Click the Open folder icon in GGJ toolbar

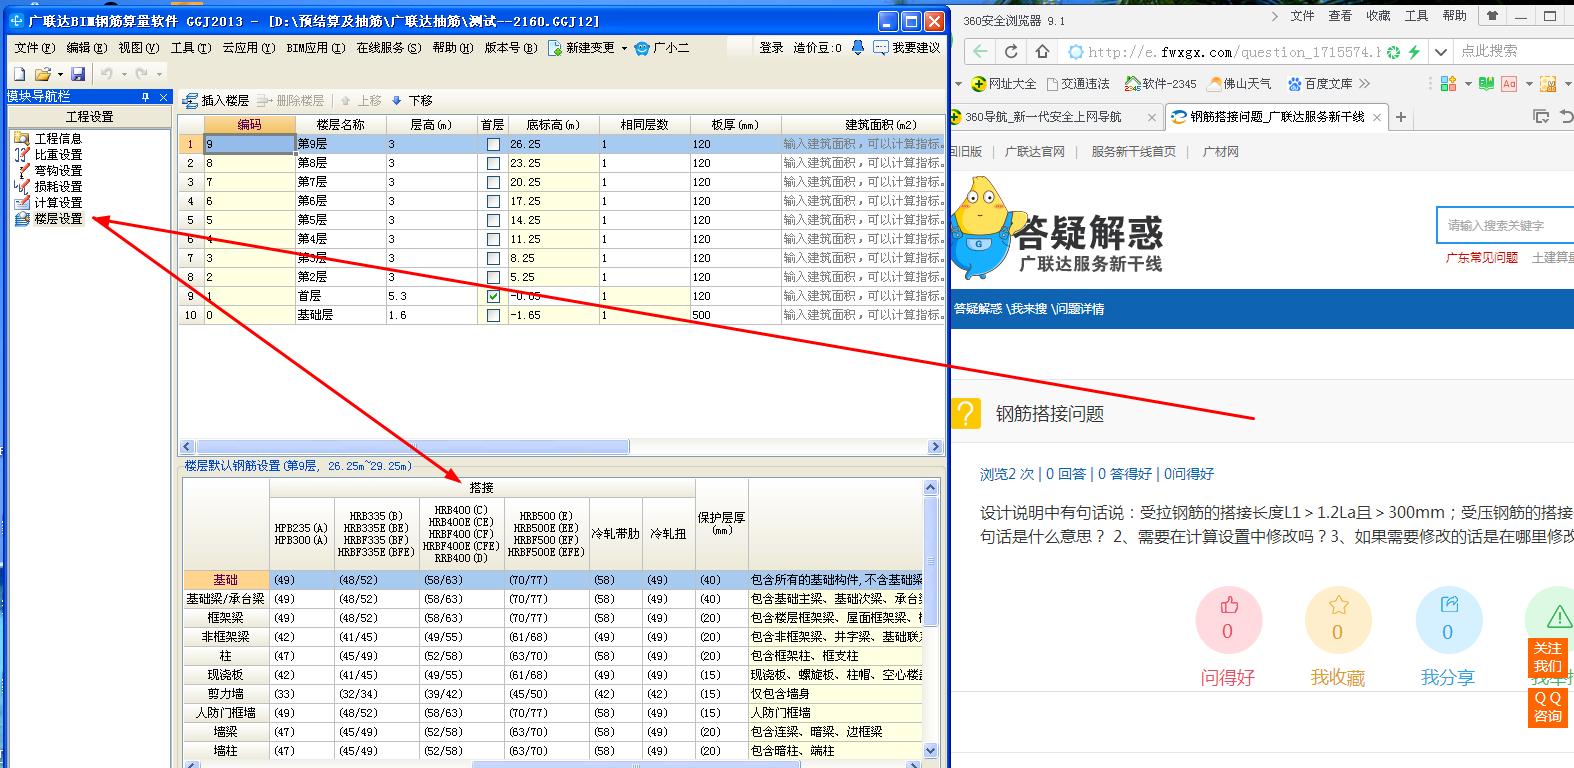click(42, 74)
